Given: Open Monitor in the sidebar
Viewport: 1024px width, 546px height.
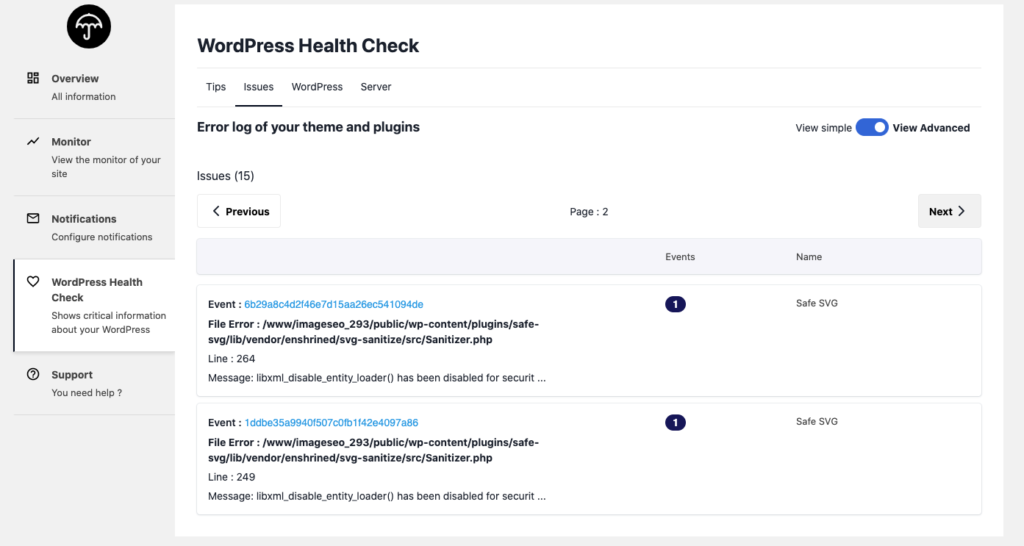Looking at the screenshot, I should pyautogui.click(x=94, y=157).
